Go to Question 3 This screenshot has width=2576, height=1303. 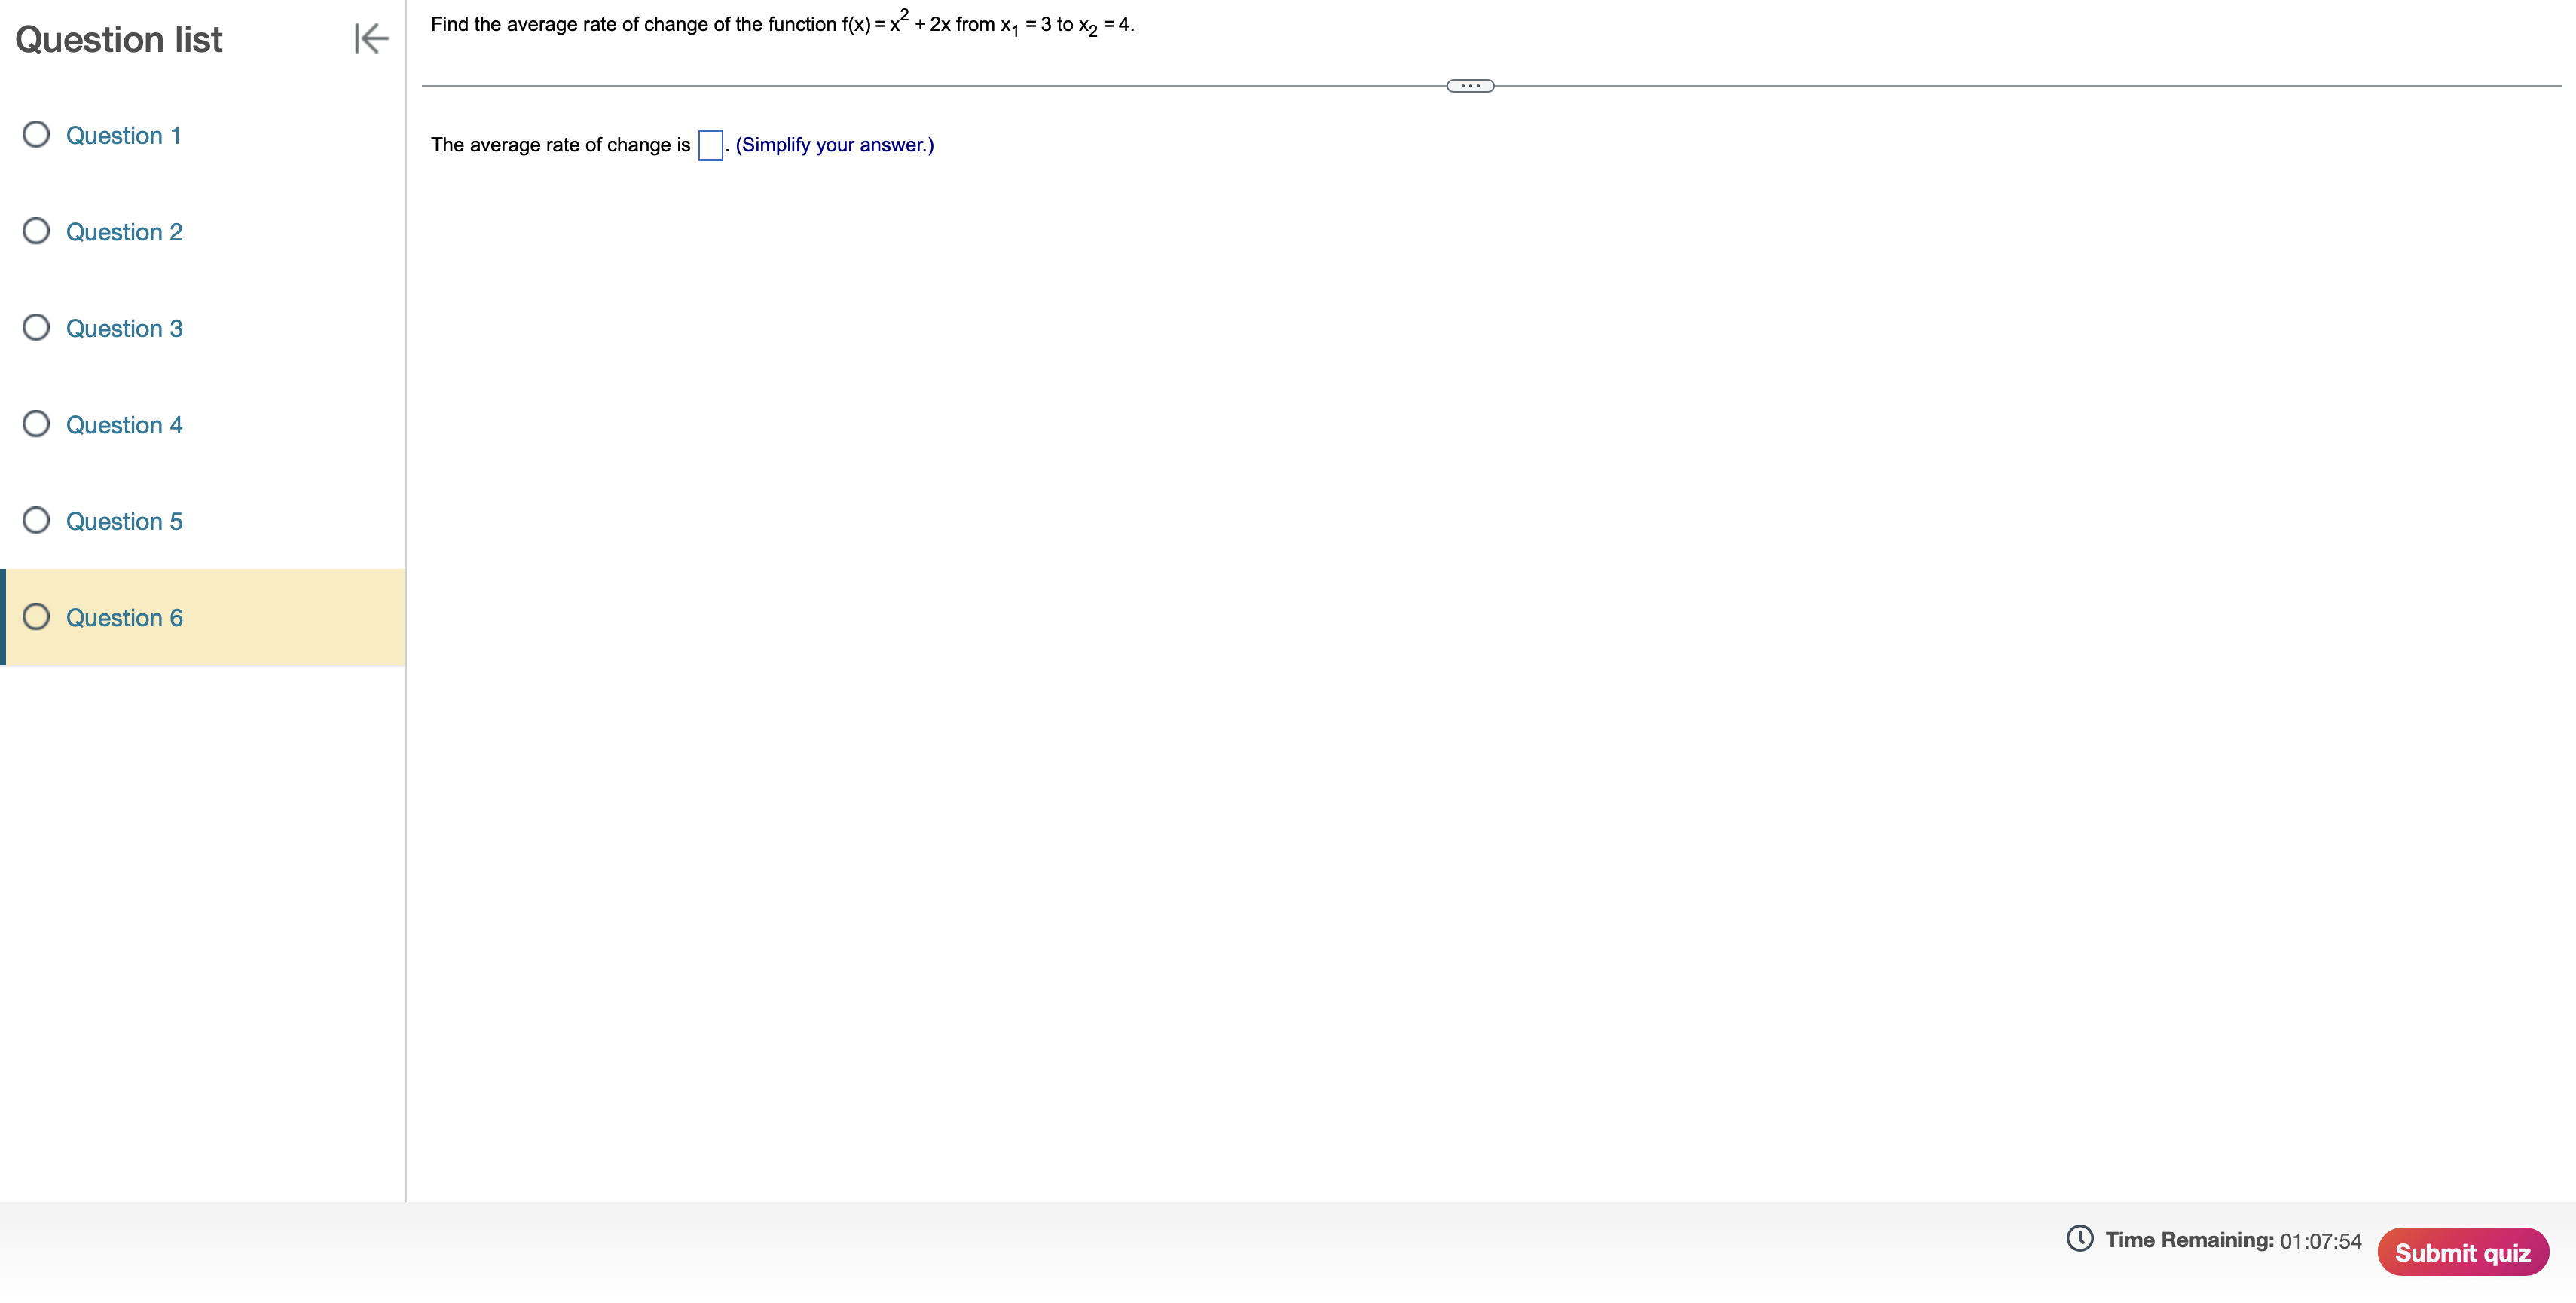tap(124, 329)
